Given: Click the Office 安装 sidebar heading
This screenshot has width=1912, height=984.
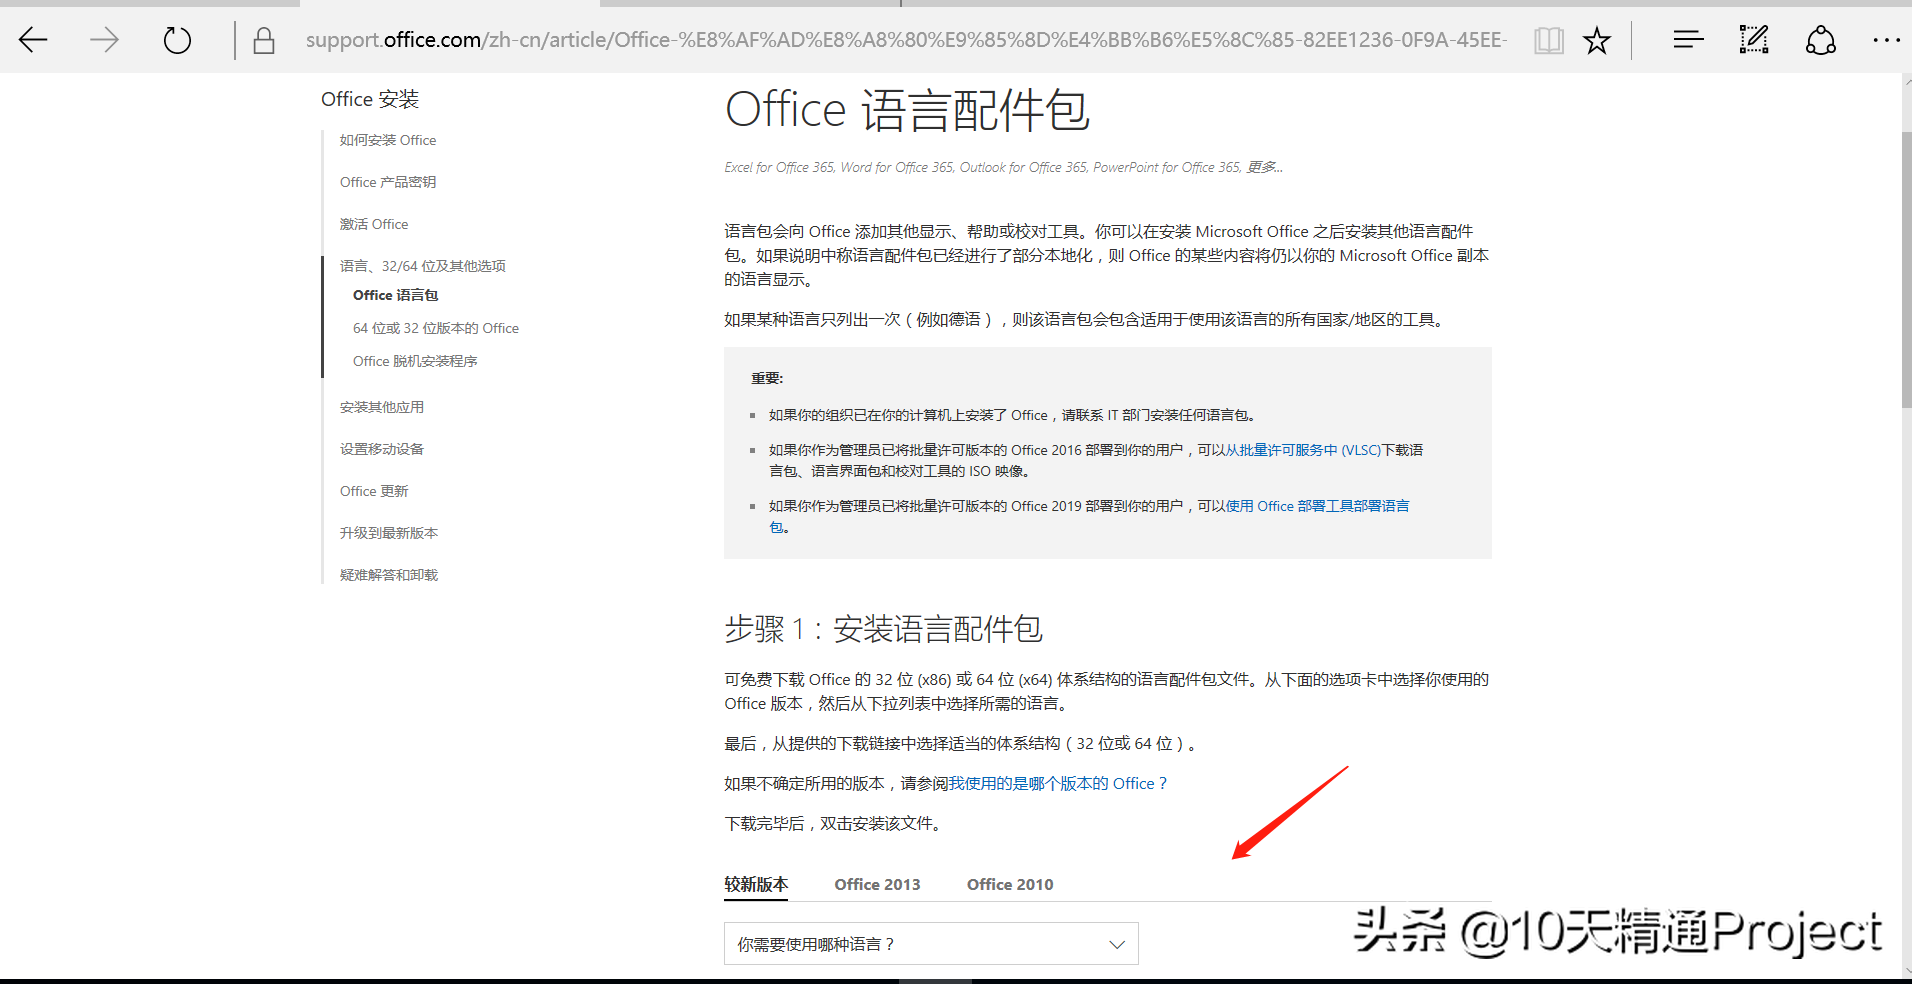Looking at the screenshot, I should tap(370, 99).
